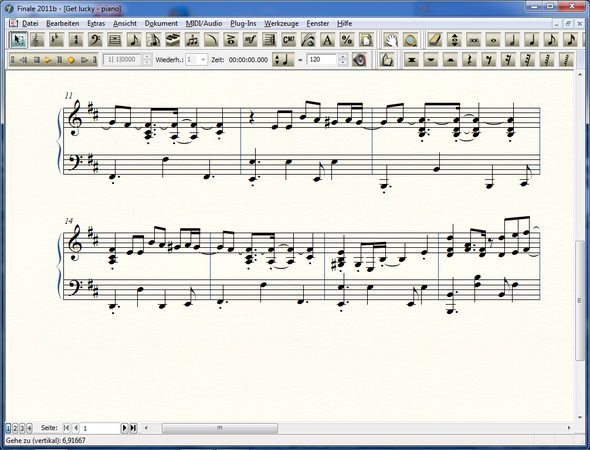Select the Simple Entry eighth-note tool
This screenshot has height=450, width=590.
[134, 40]
